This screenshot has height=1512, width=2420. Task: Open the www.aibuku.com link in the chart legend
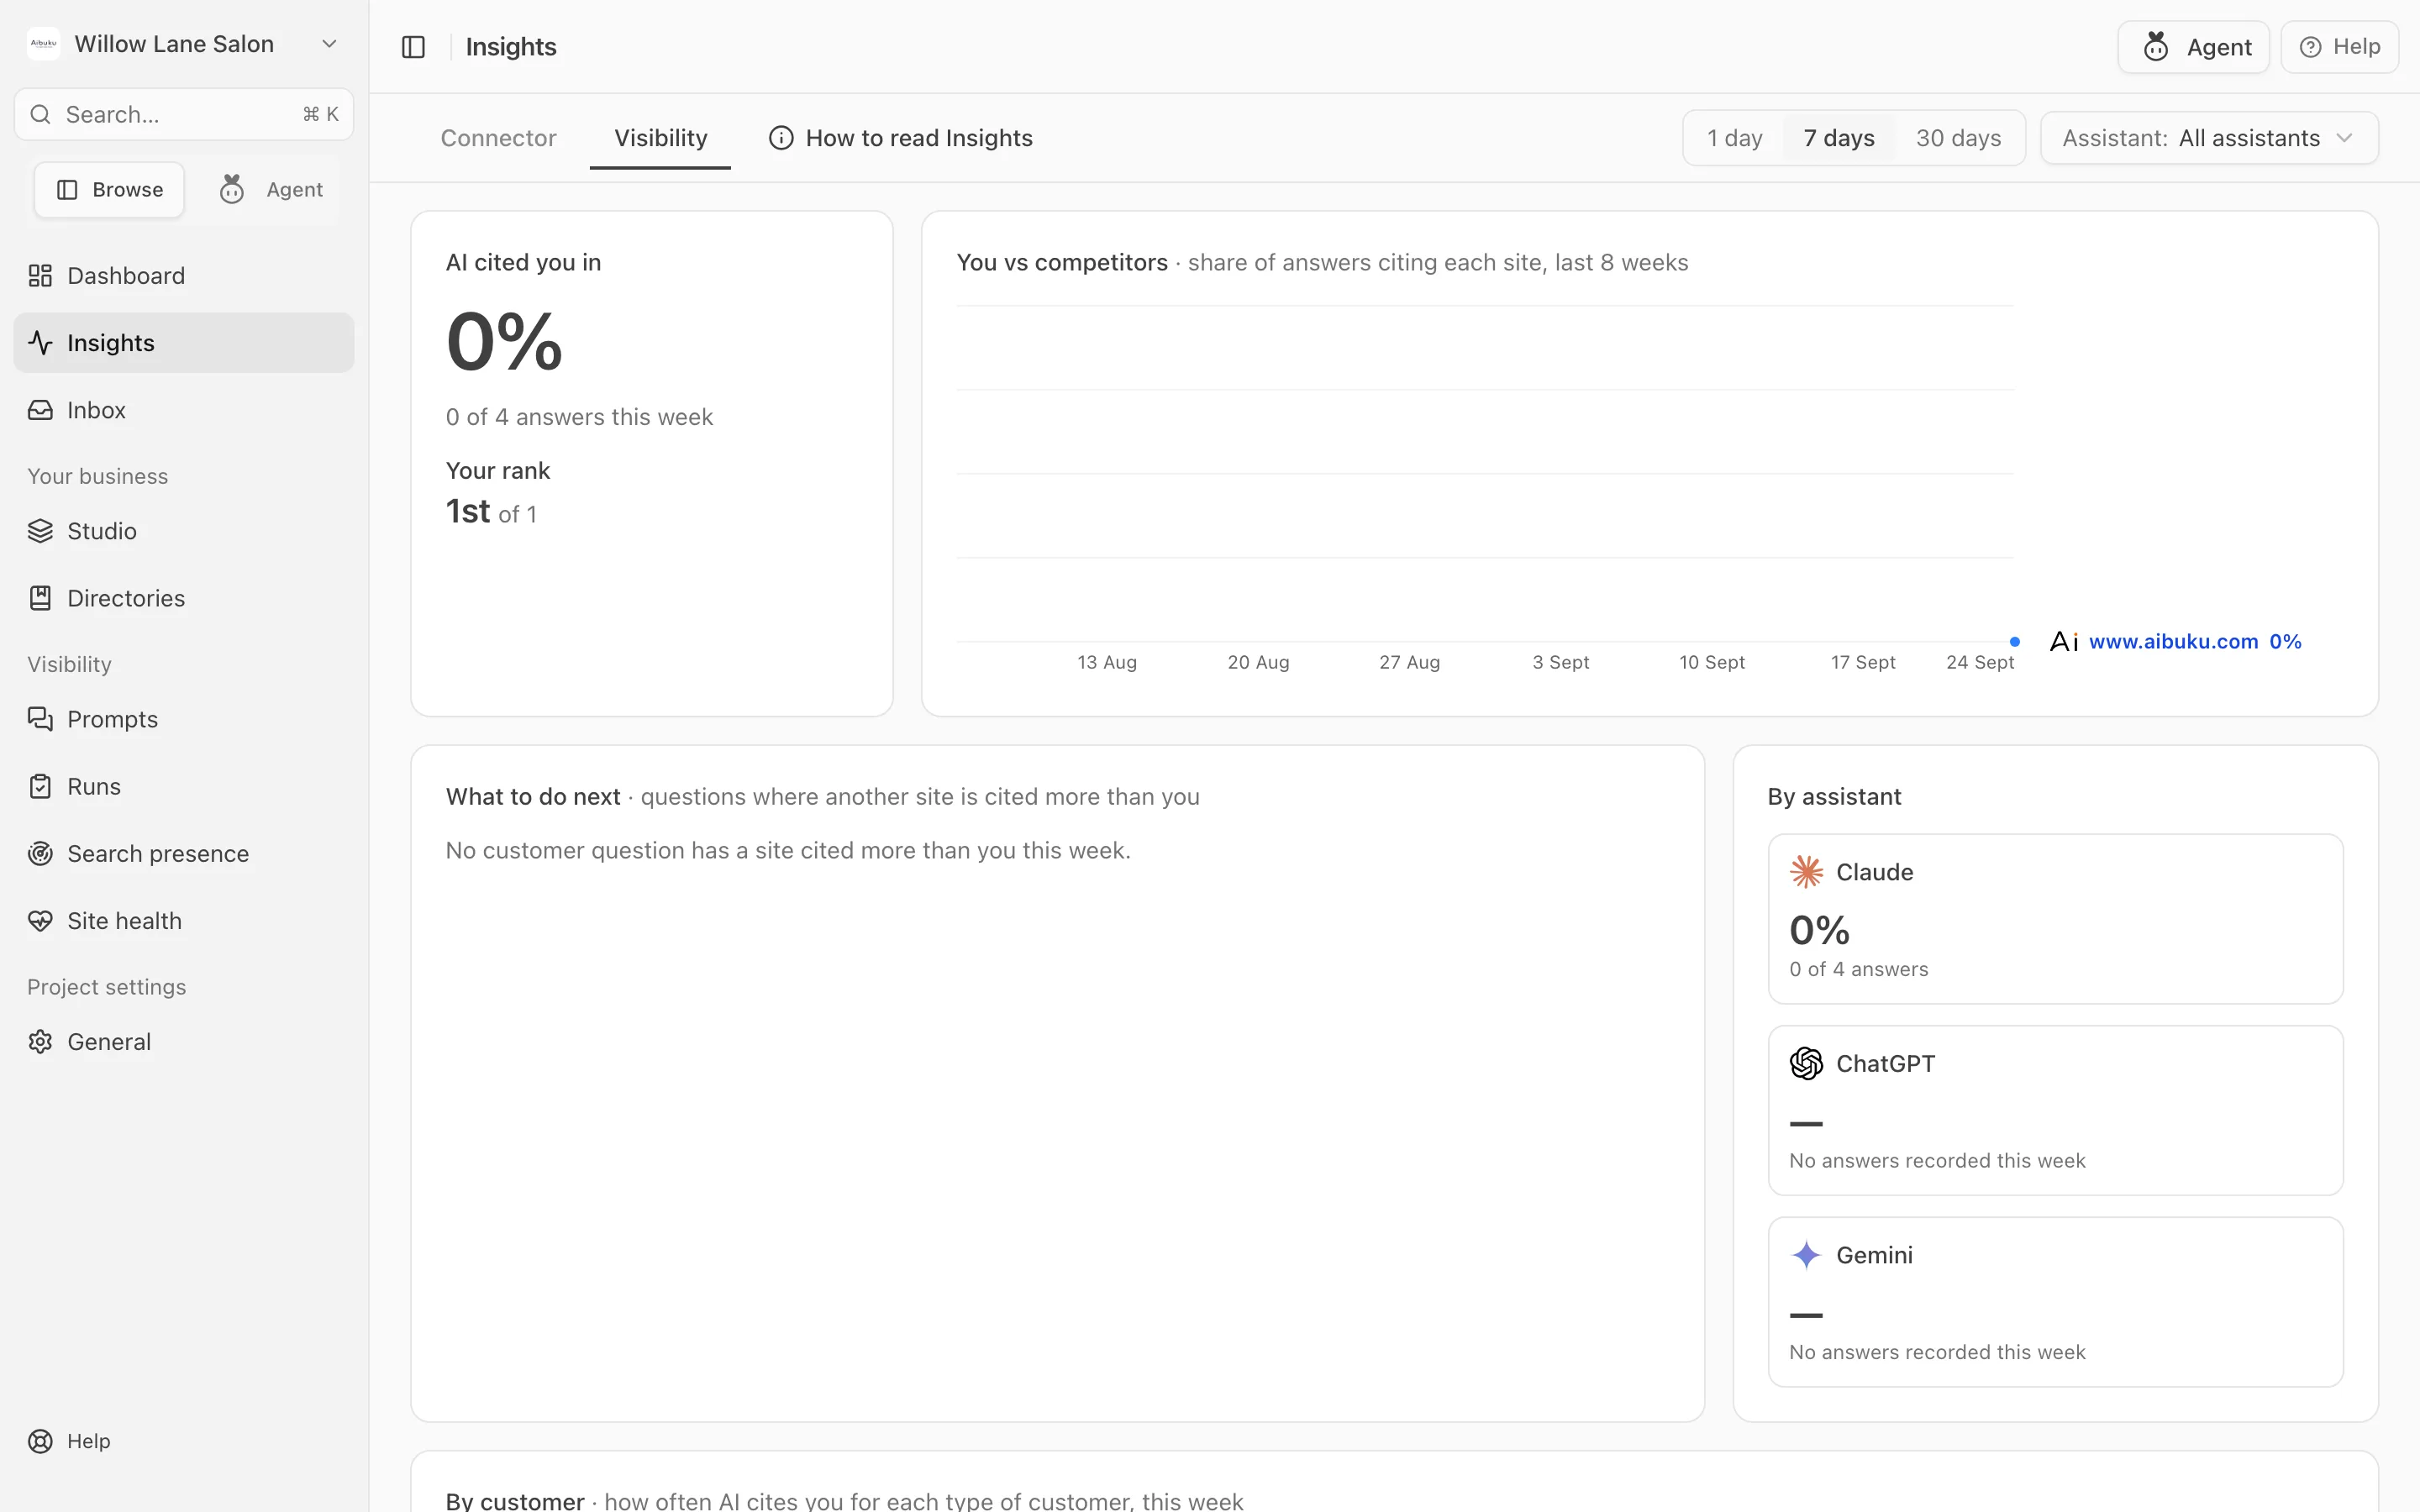pos(2173,642)
